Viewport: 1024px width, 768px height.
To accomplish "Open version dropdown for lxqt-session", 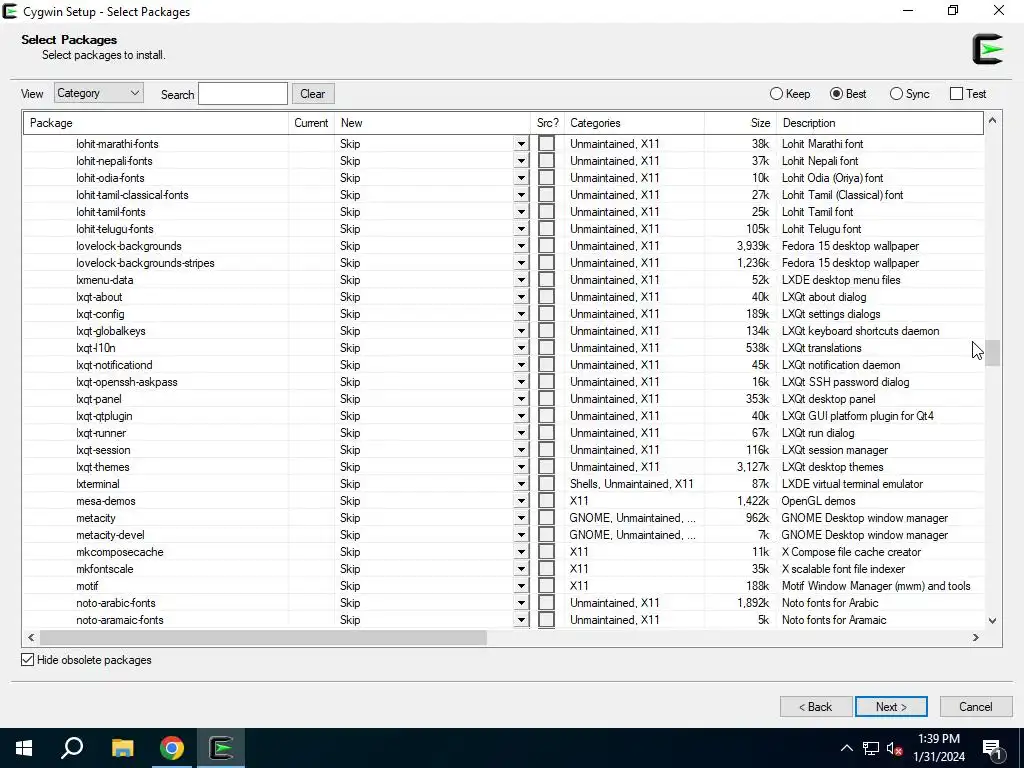I will (521, 450).
